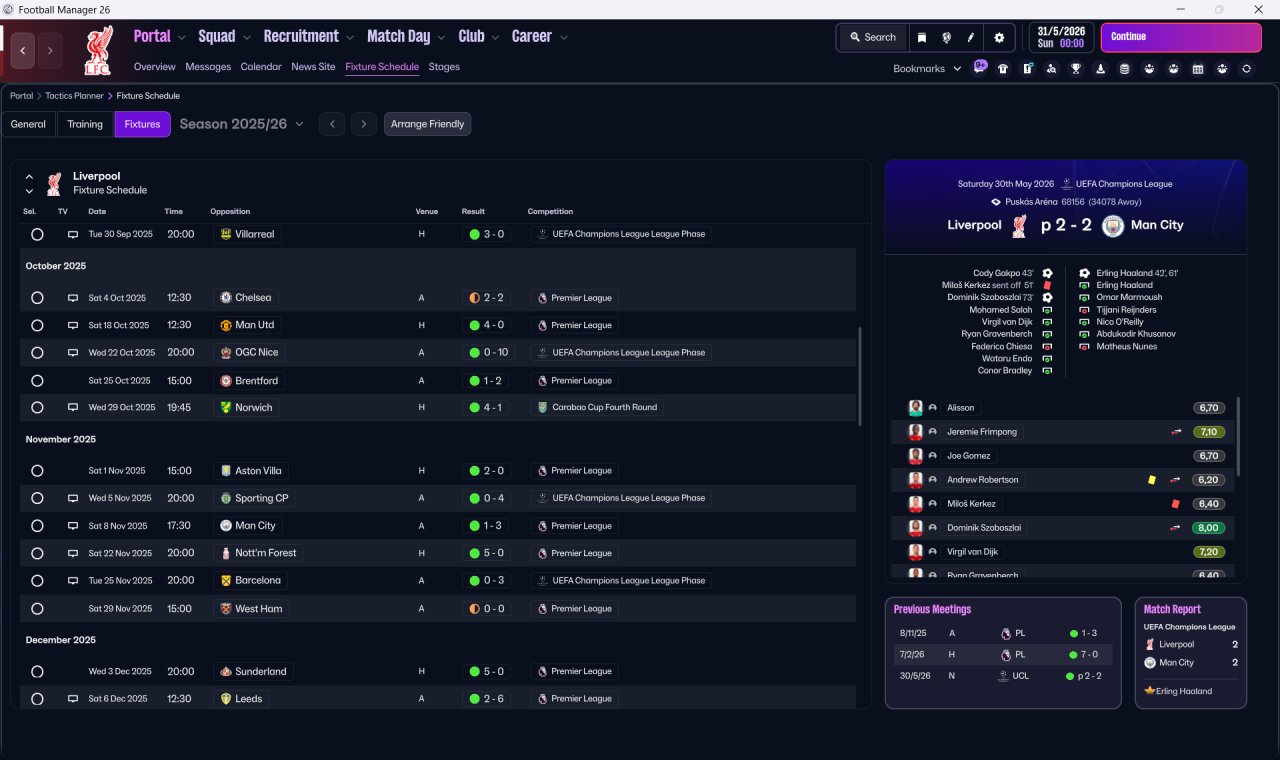Viewport: 1280px width, 760px height.
Task: Click the fixture list vertical scrollbar
Action: [859, 376]
